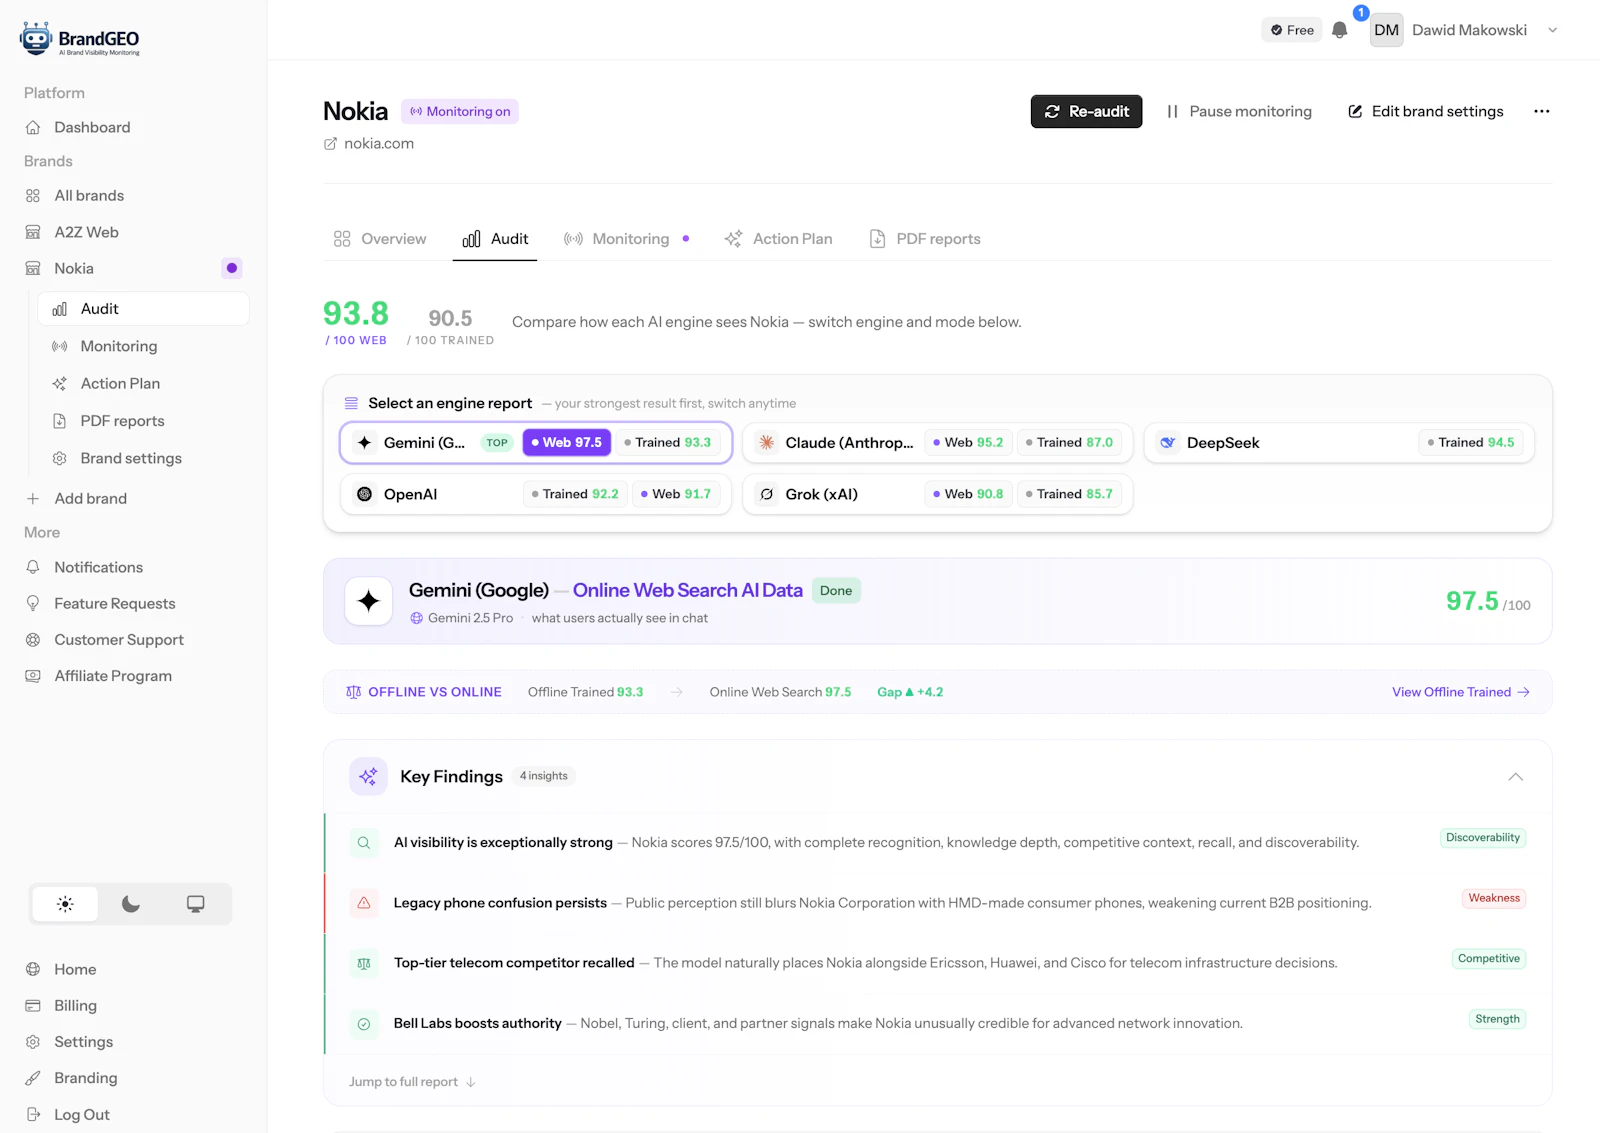Select the OpenAI Web 91.7 mode

click(x=676, y=494)
